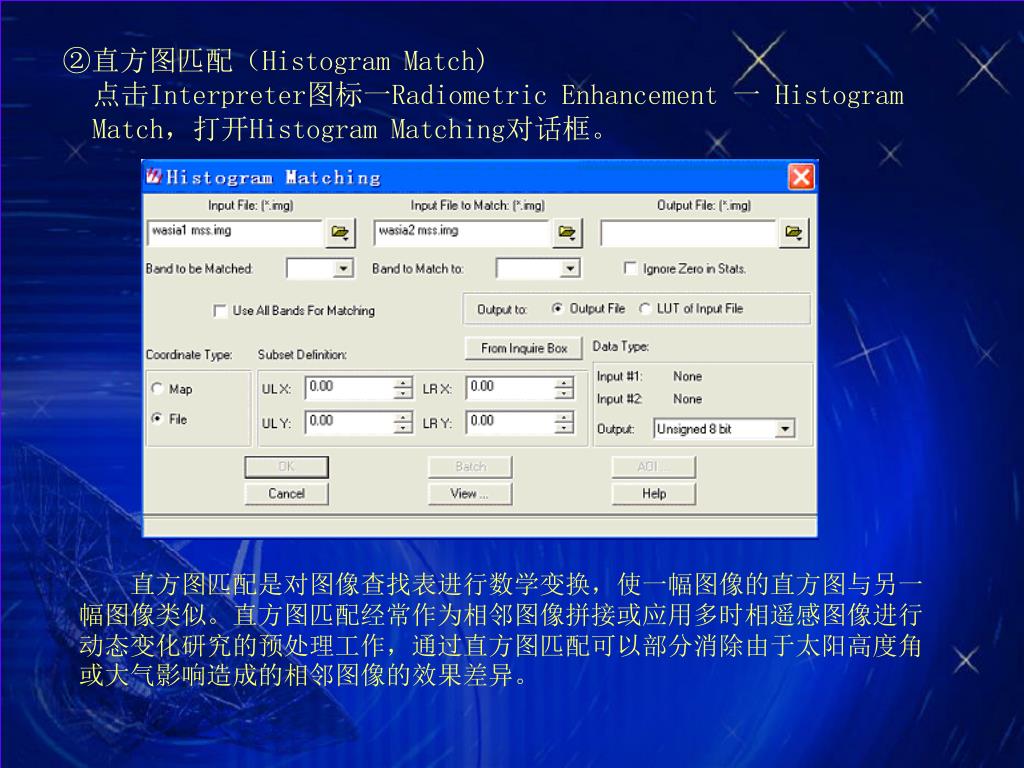1024x768 pixels.
Task: Choose File coordinate type
Action: 157,419
